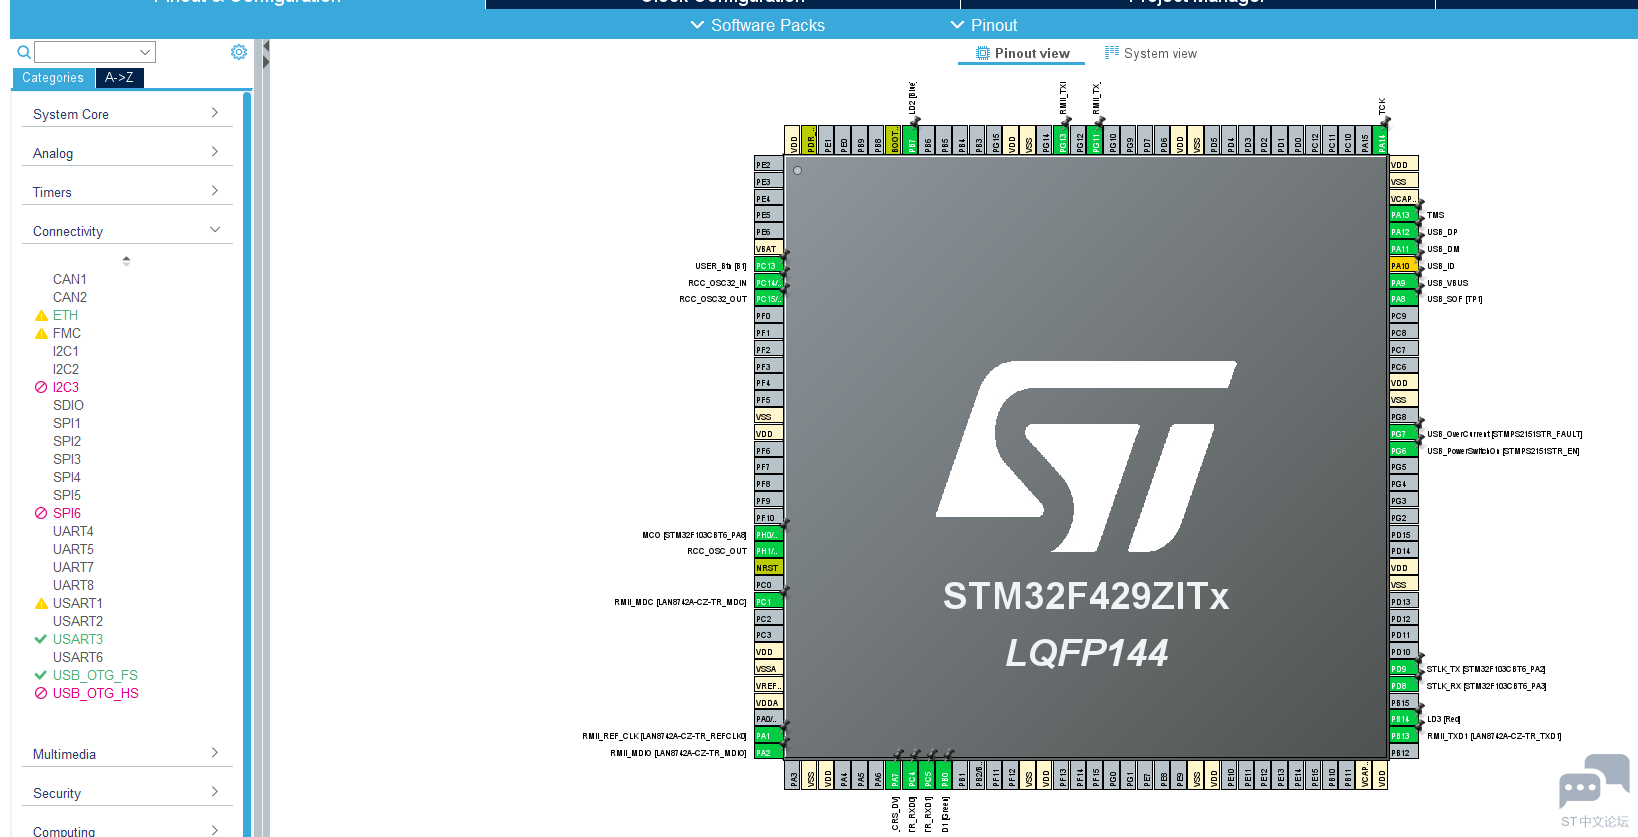This screenshot has width=1638, height=837.
Task: Click the forbidden icon beside SPI6
Action: click(x=41, y=513)
